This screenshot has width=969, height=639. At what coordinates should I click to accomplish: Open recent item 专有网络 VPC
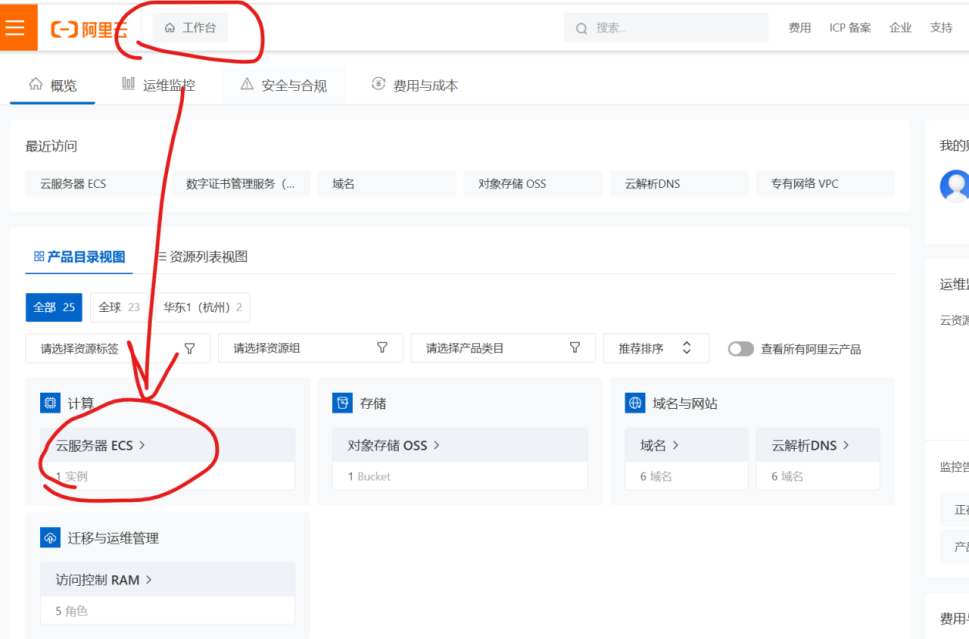pos(825,184)
